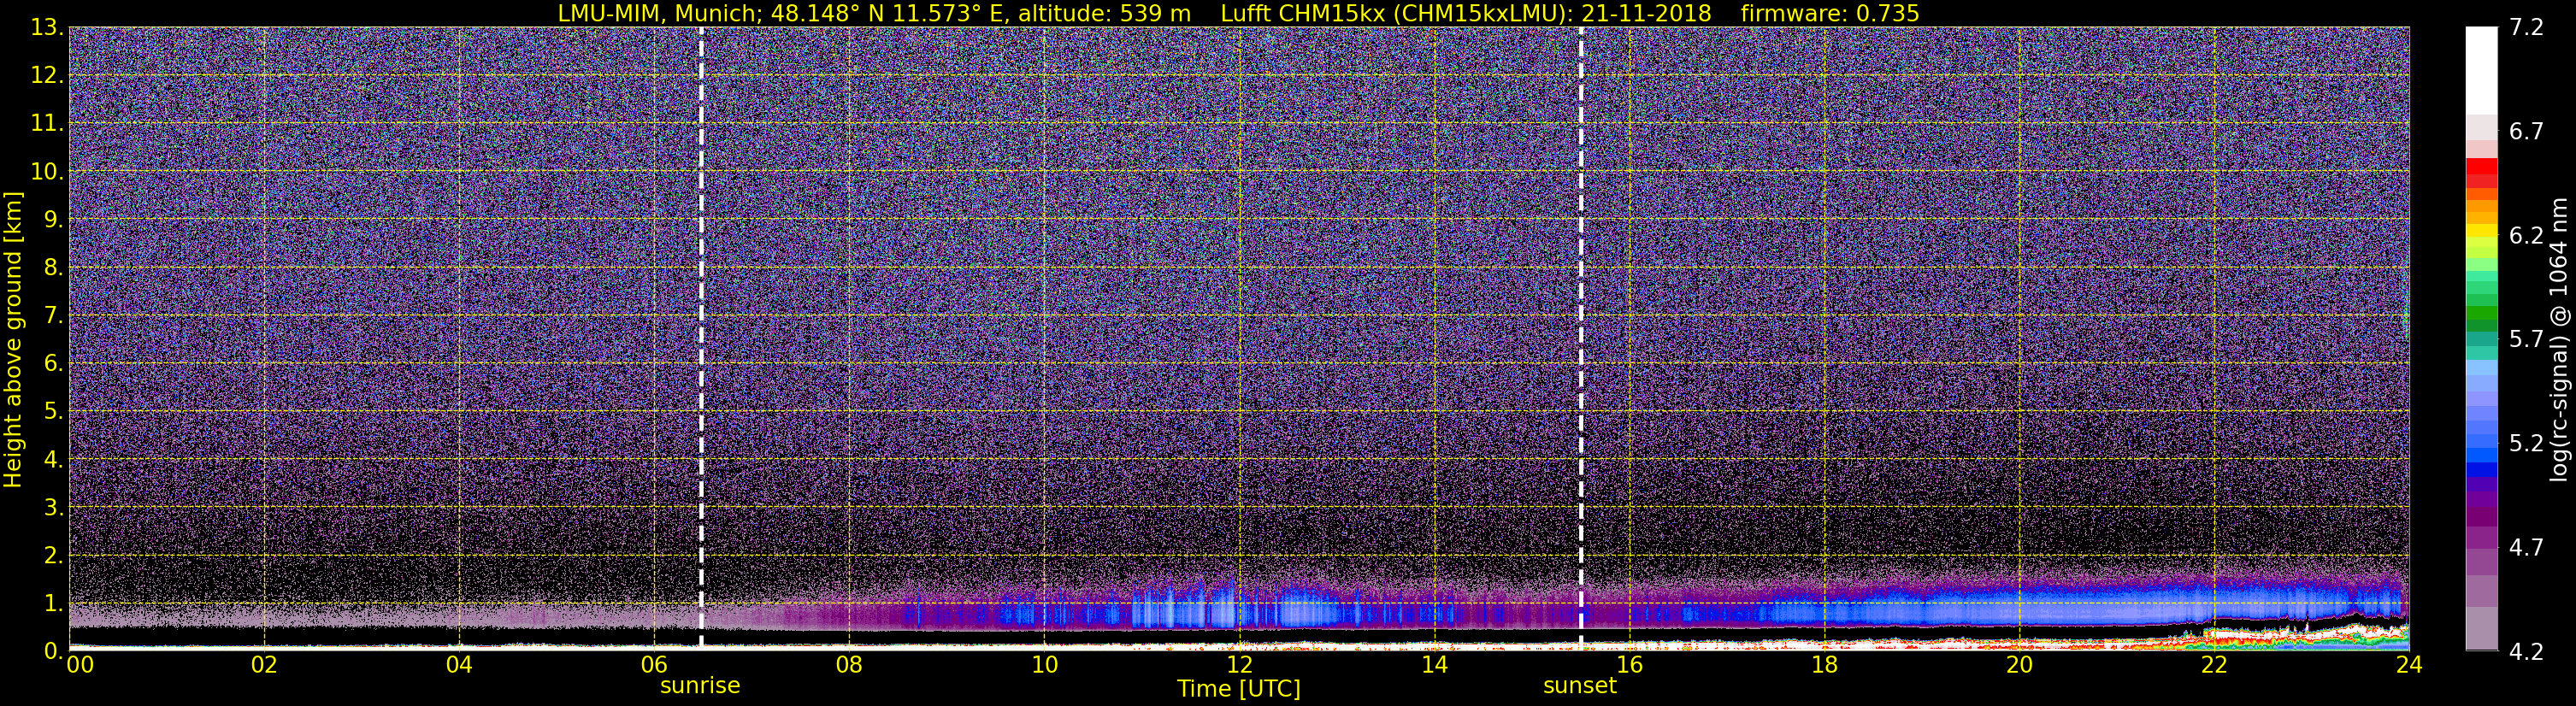
Task: Click the white top segment of the colorbar
Action: click(x=2481, y=70)
